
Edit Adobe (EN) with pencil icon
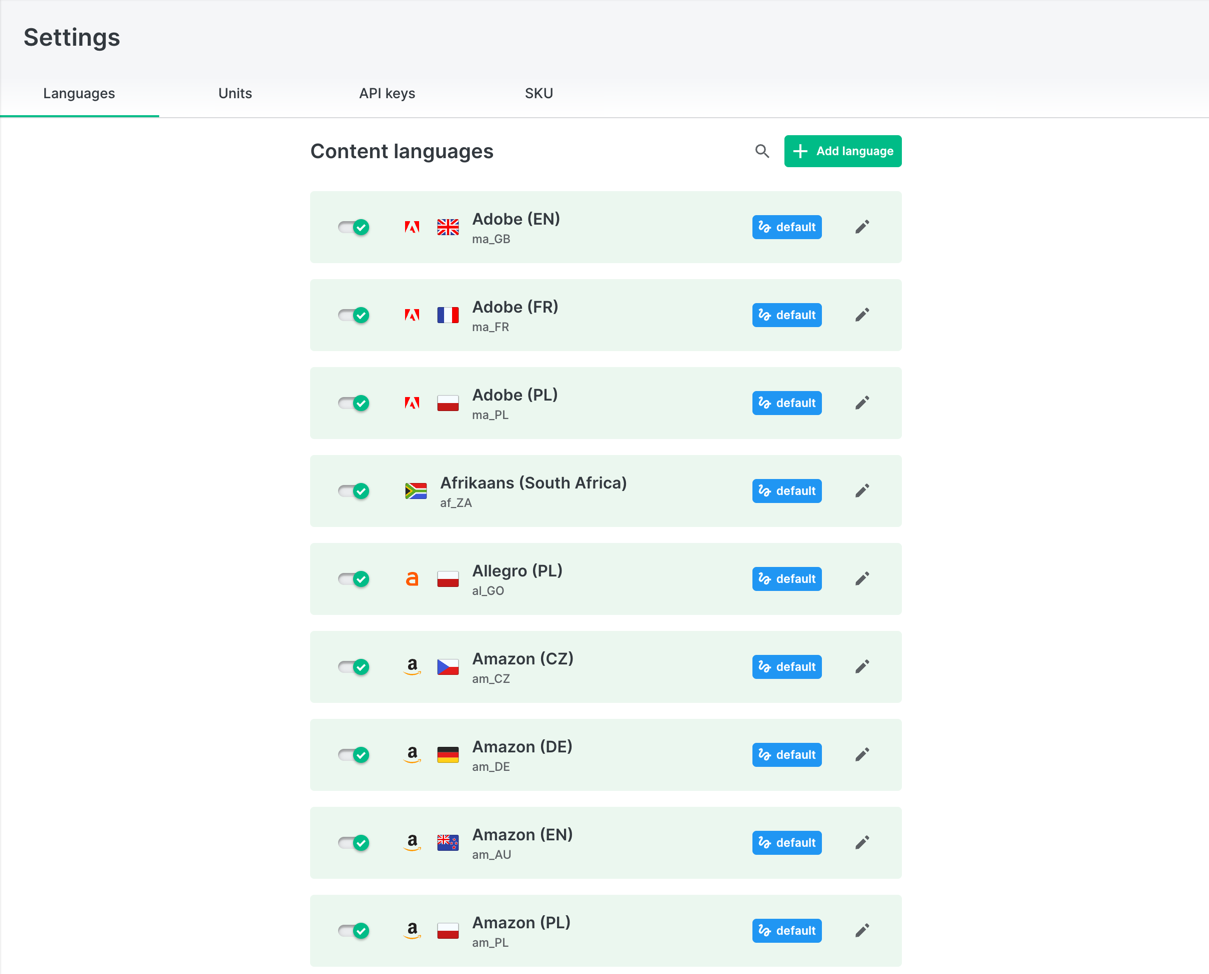click(862, 227)
